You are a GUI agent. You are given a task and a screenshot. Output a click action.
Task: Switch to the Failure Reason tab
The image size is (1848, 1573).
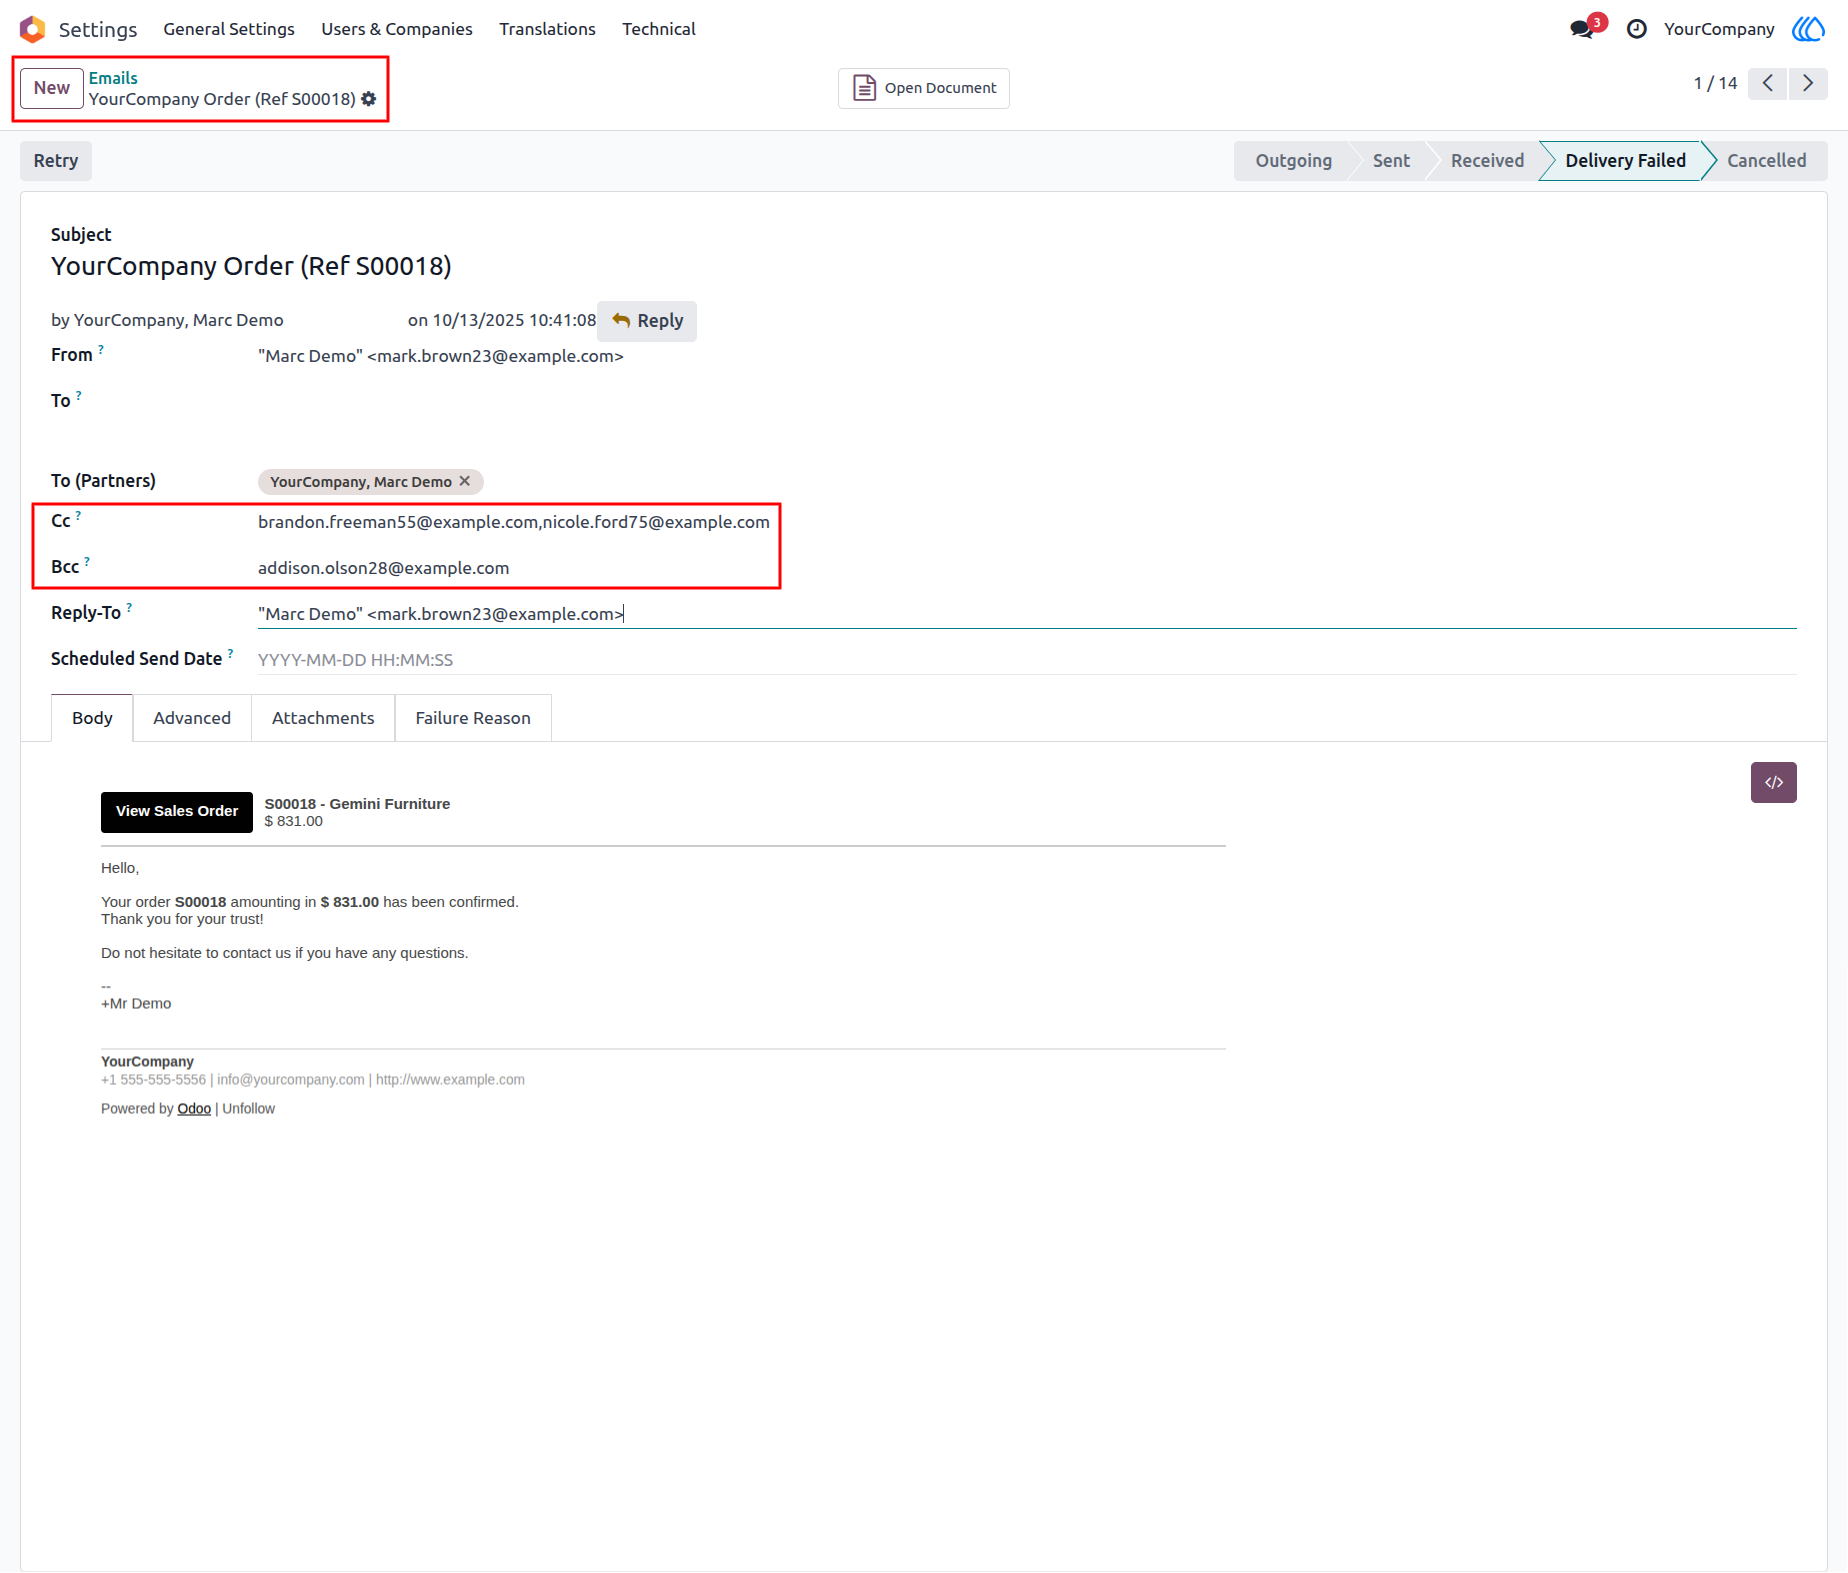click(x=473, y=718)
